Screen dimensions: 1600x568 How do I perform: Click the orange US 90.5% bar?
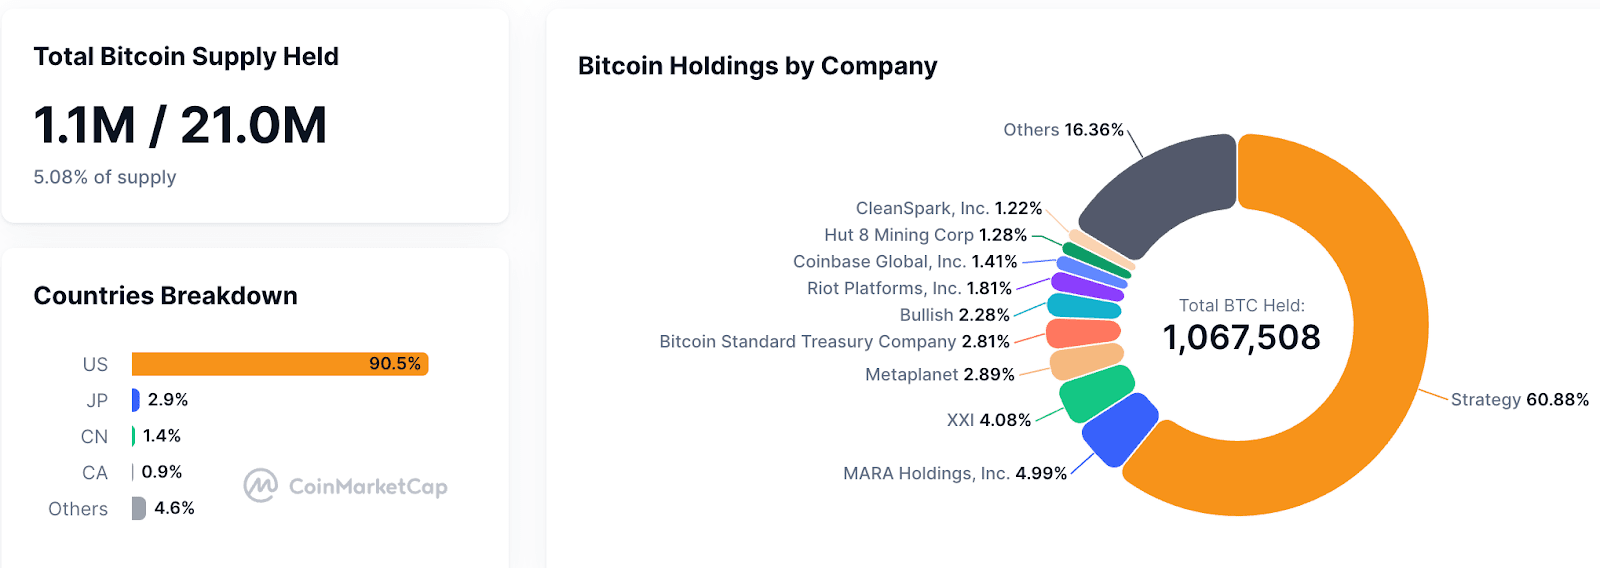[x=280, y=364]
